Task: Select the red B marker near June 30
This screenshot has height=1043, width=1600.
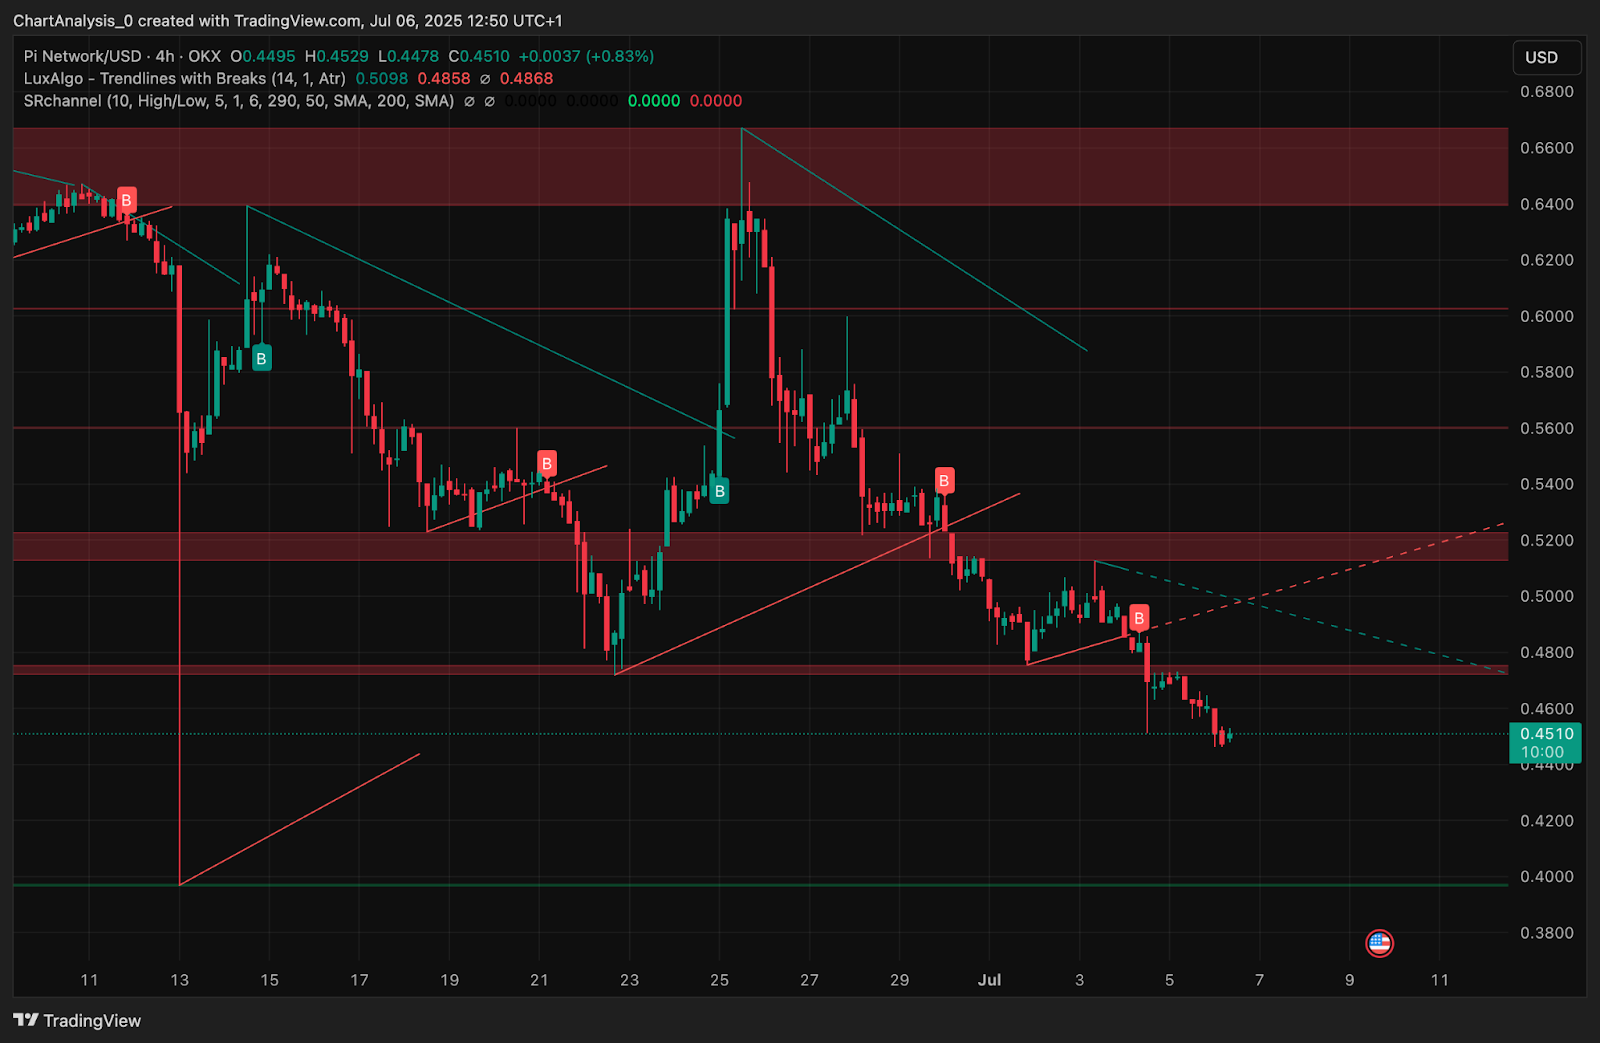Action: 943,481
